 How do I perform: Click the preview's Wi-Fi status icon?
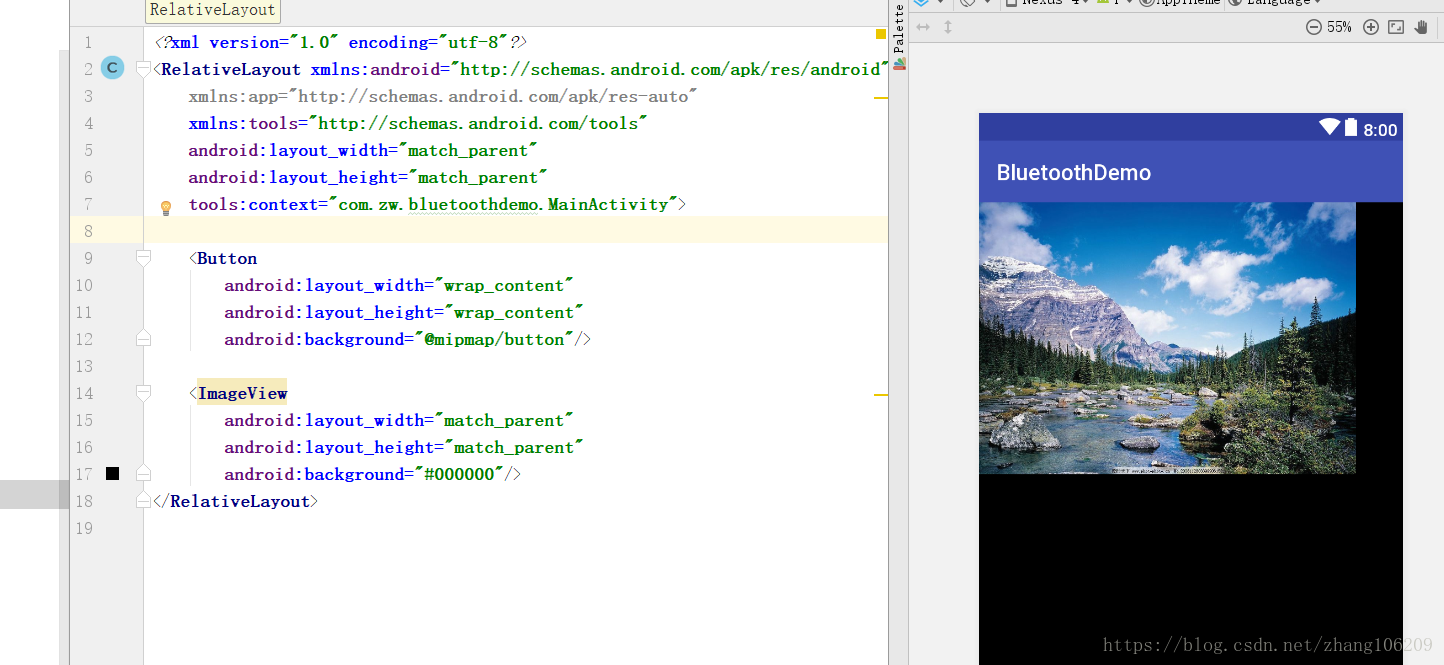click(x=1329, y=127)
